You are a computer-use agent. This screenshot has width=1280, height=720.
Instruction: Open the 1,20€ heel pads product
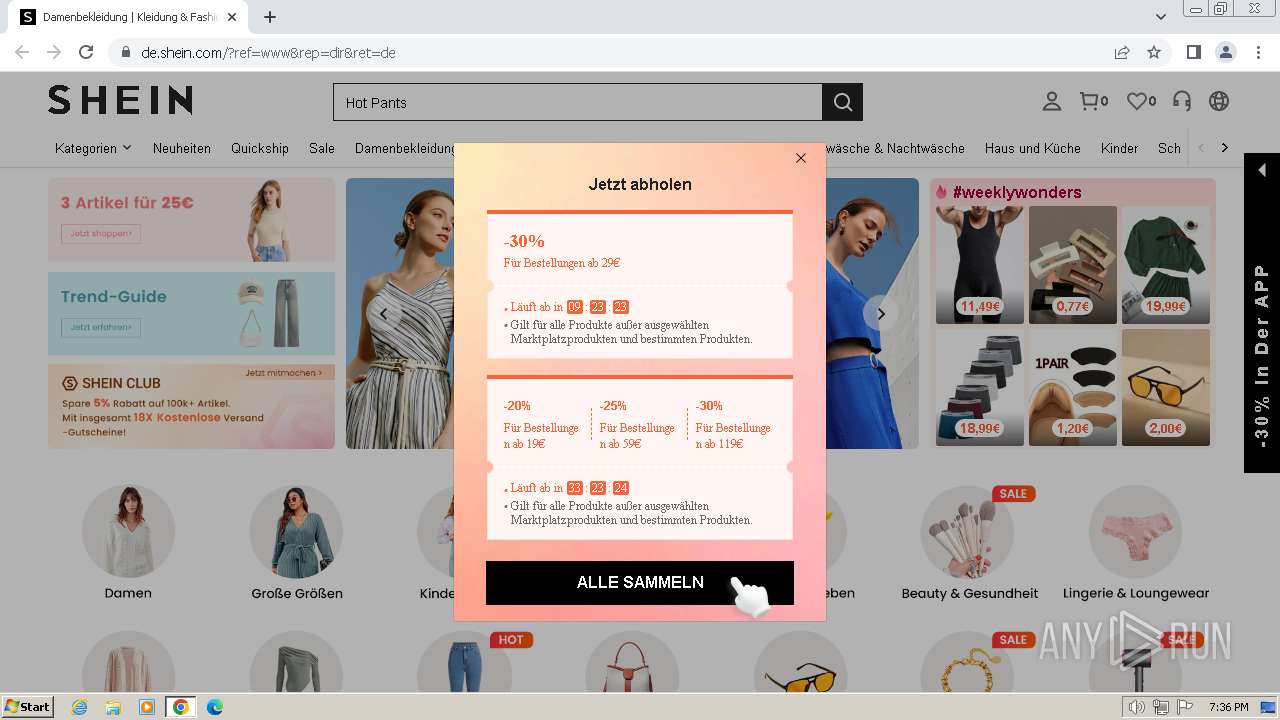click(x=1073, y=387)
